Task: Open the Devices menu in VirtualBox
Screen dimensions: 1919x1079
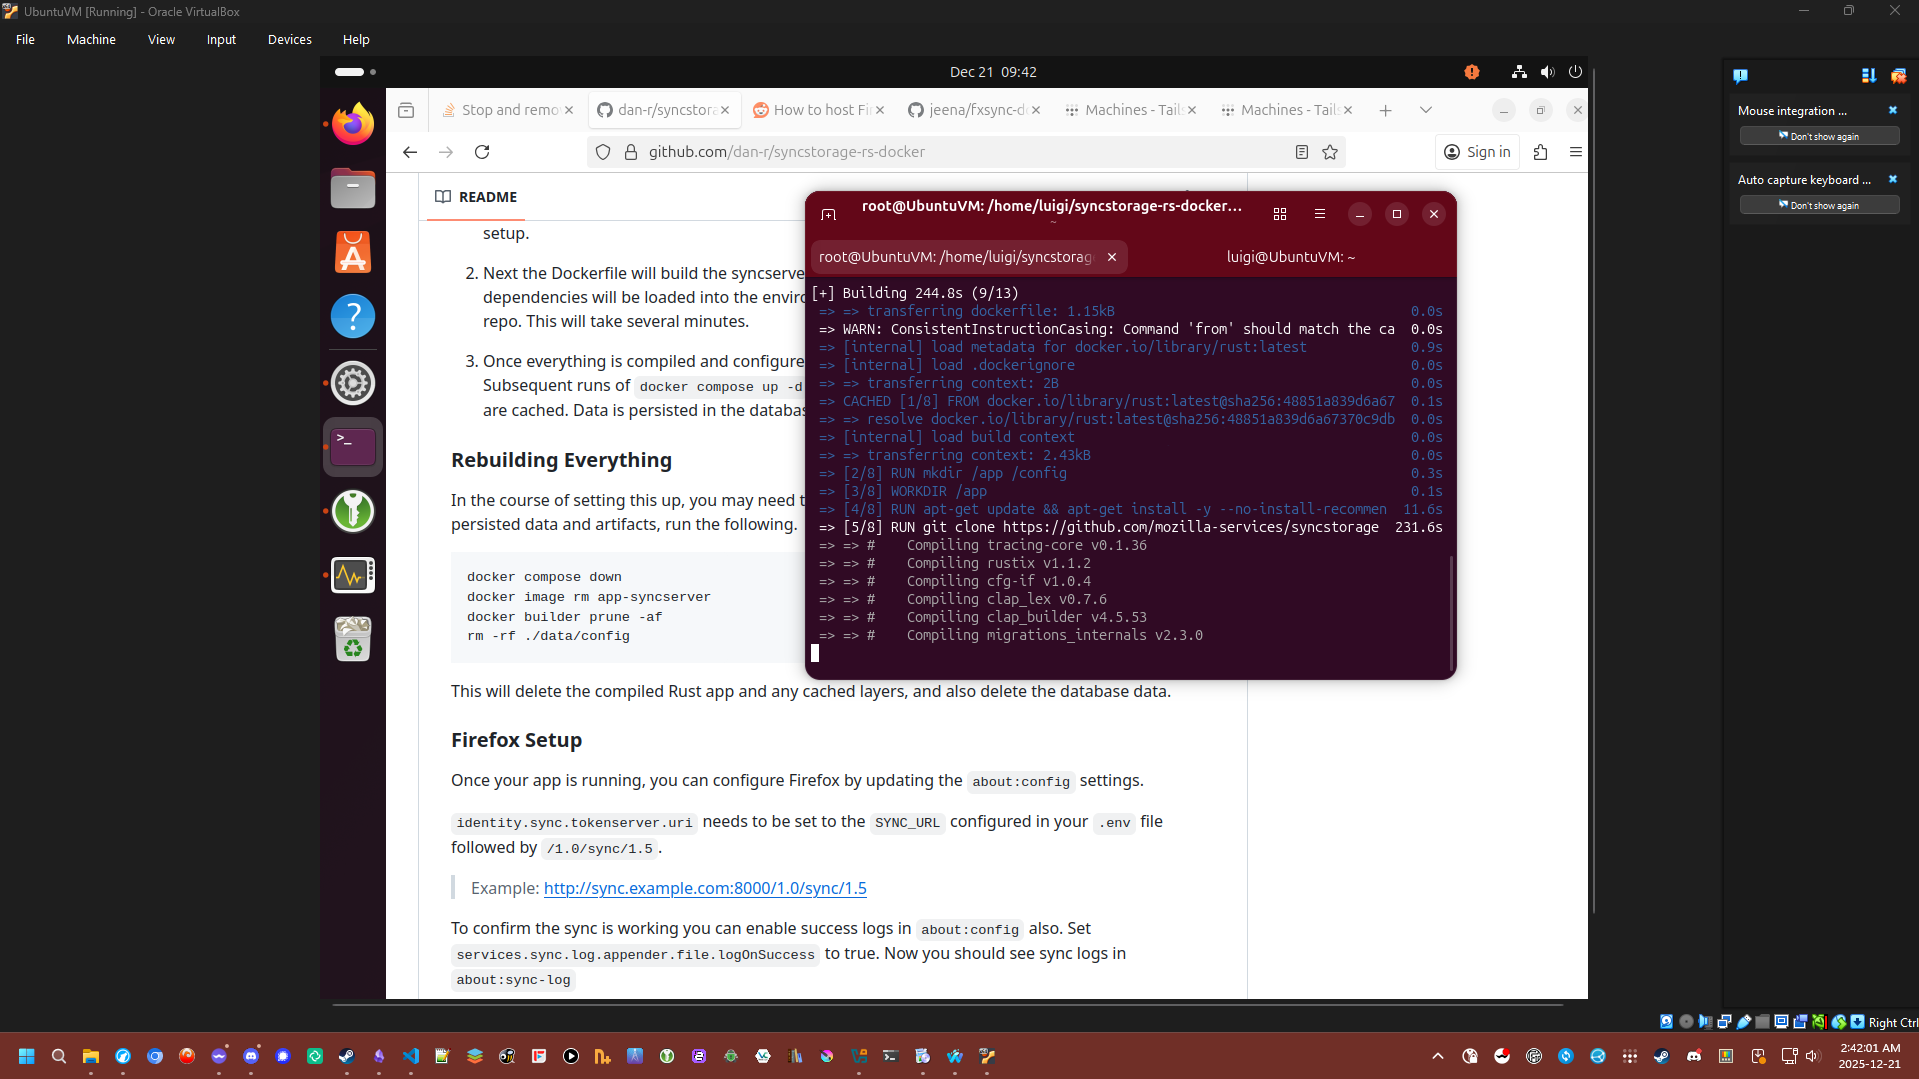Action: [289, 40]
